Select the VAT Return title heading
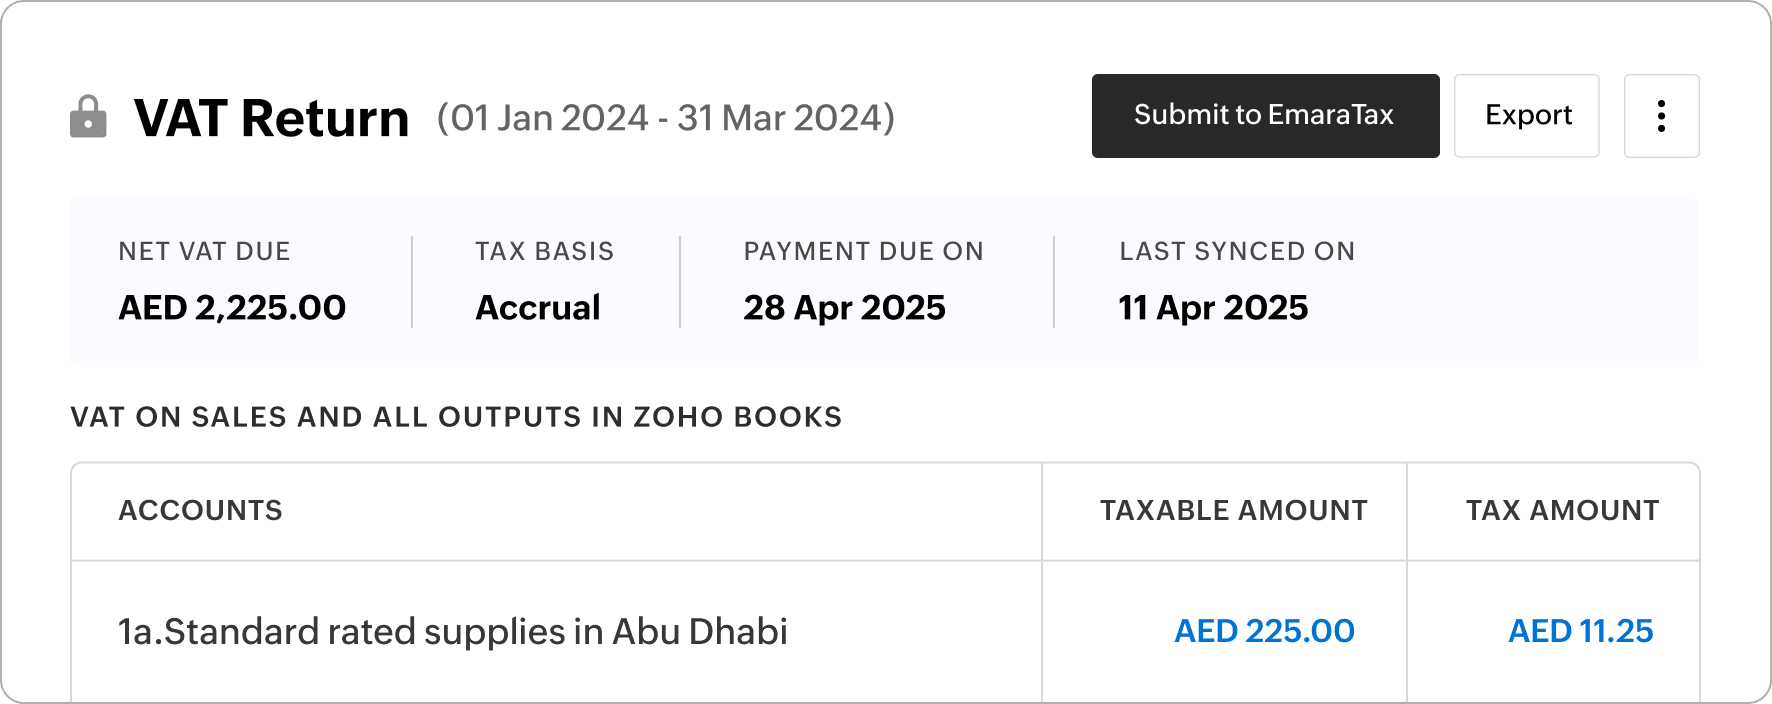 (272, 118)
